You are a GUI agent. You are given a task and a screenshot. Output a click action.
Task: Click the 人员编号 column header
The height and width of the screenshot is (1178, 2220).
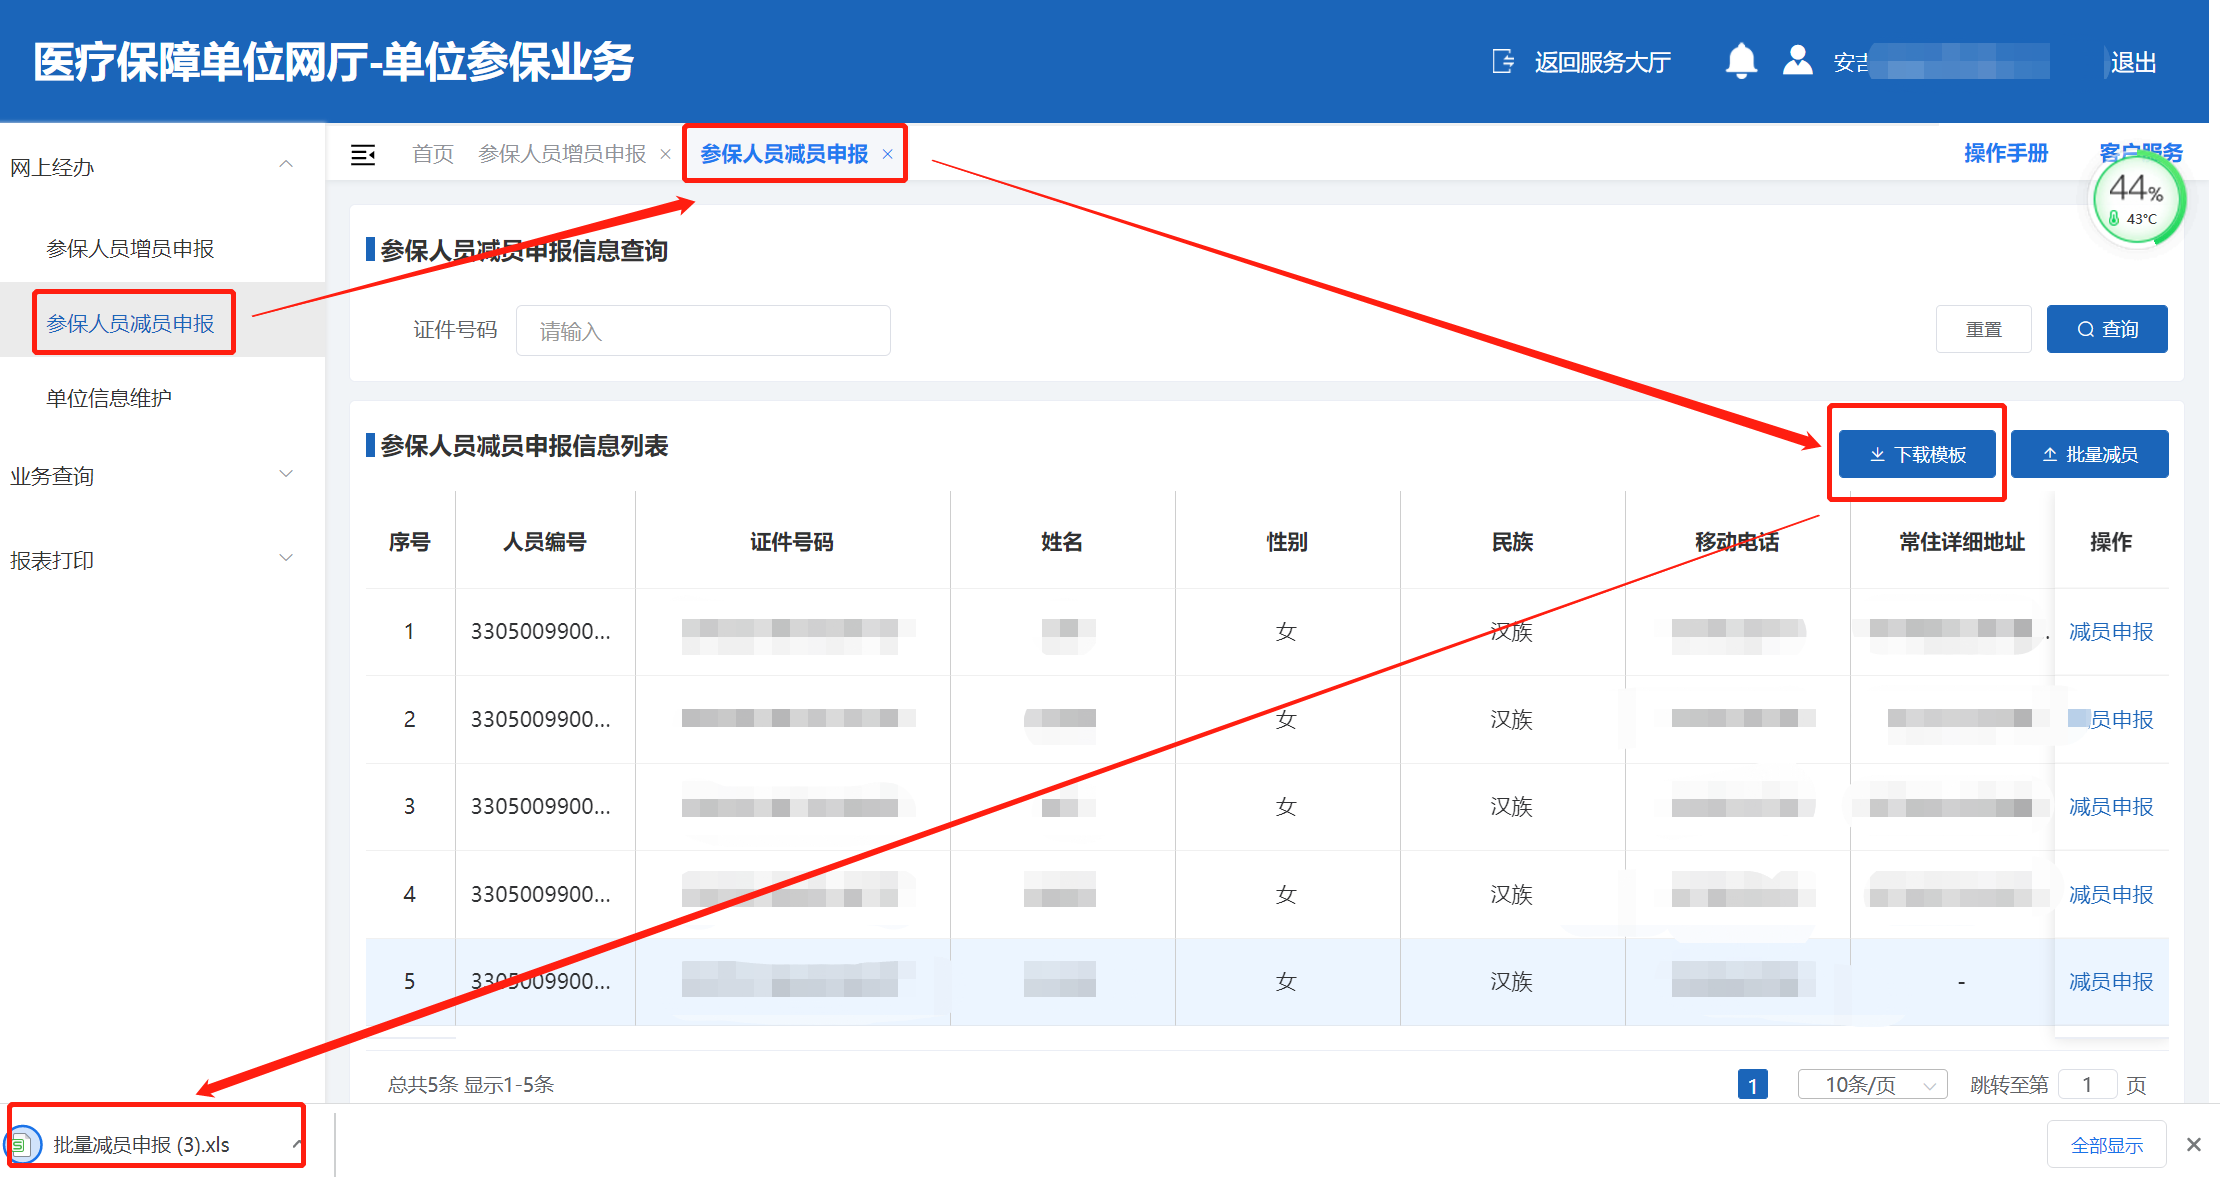click(545, 542)
